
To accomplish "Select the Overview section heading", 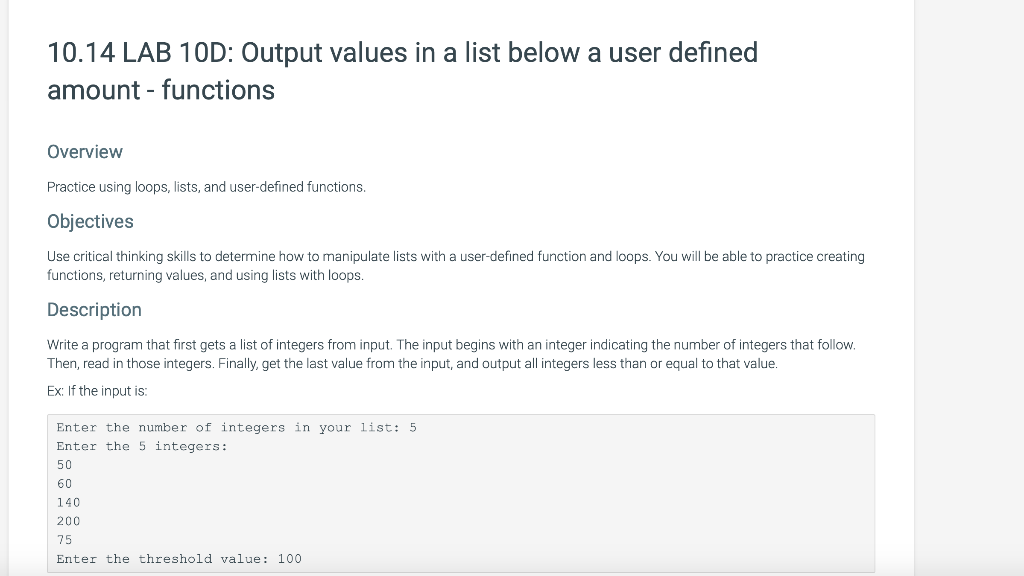I will point(85,152).
